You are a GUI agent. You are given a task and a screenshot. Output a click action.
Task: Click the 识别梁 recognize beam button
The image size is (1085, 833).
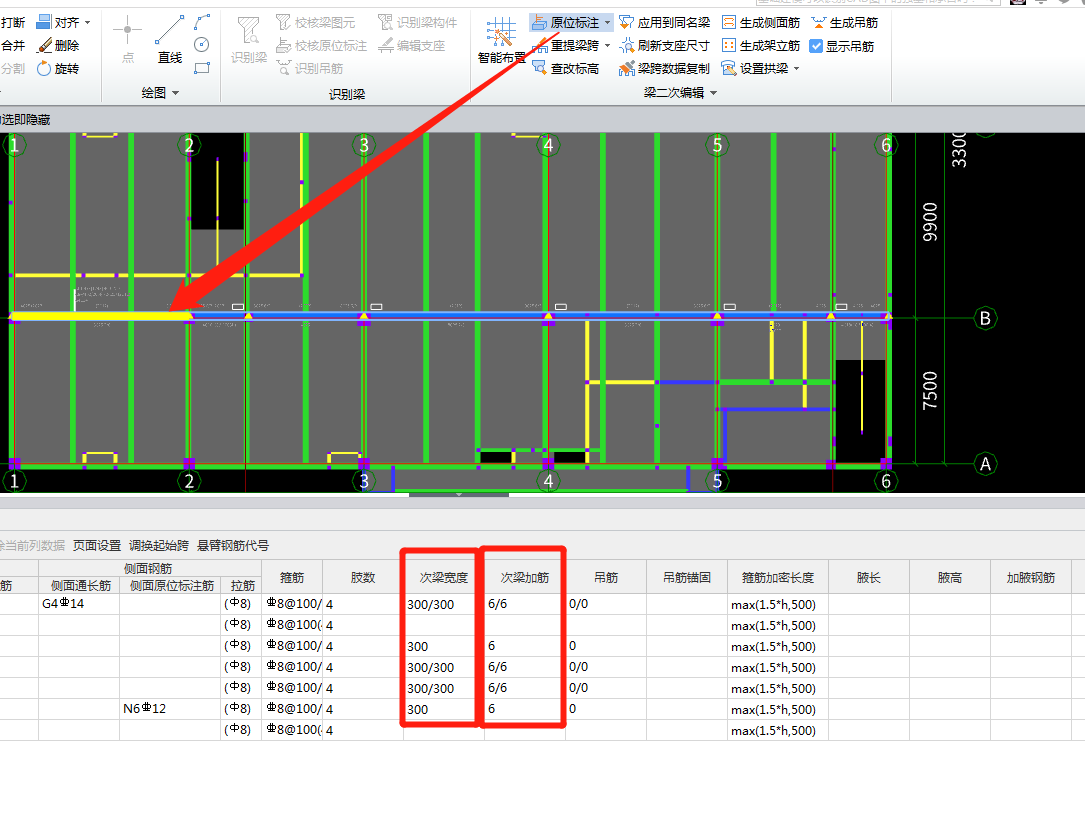[248, 40]
